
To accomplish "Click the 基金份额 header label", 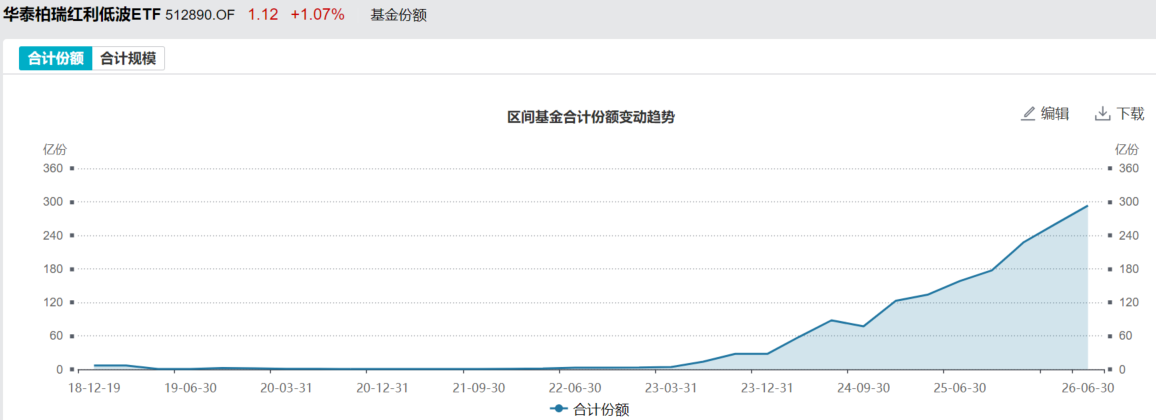I will pyautogui.click(x=398, y=15).
